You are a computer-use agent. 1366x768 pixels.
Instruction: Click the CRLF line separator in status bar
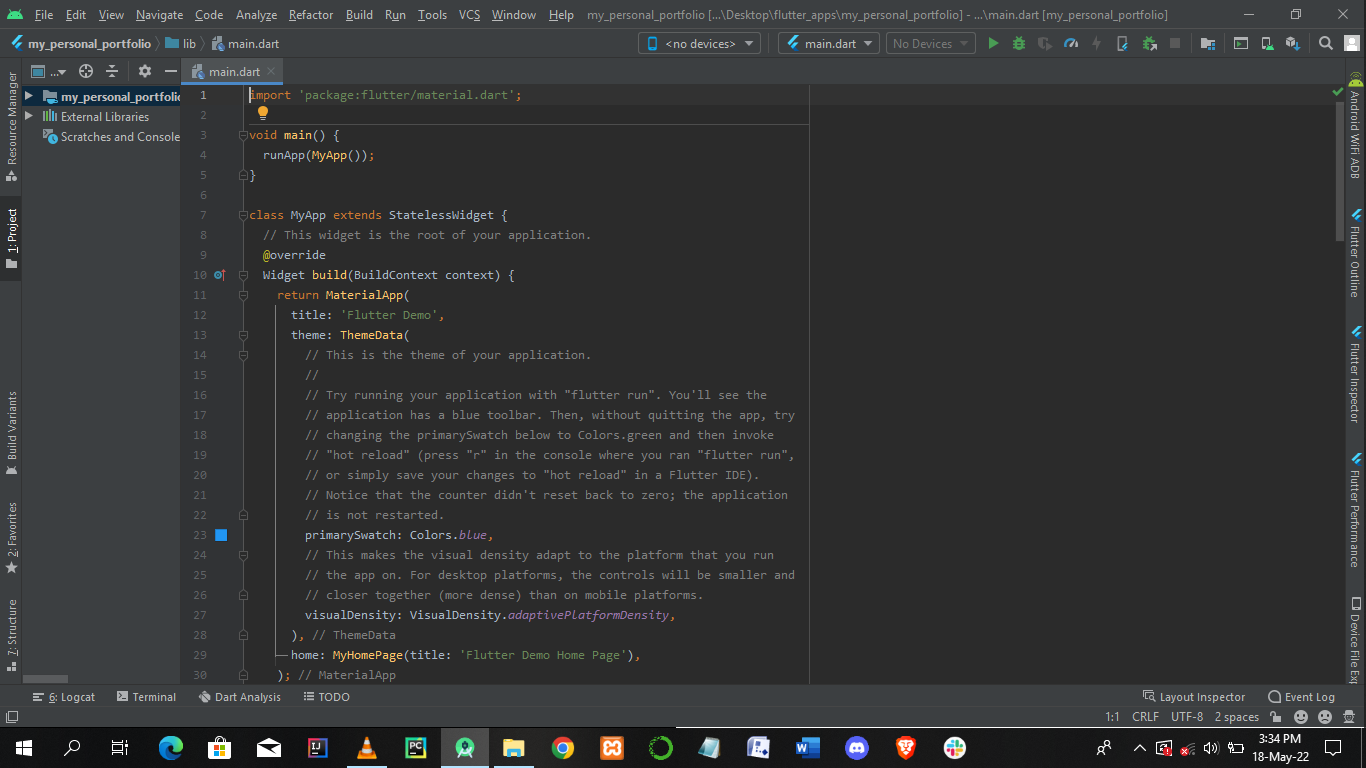coord(1145,717)
